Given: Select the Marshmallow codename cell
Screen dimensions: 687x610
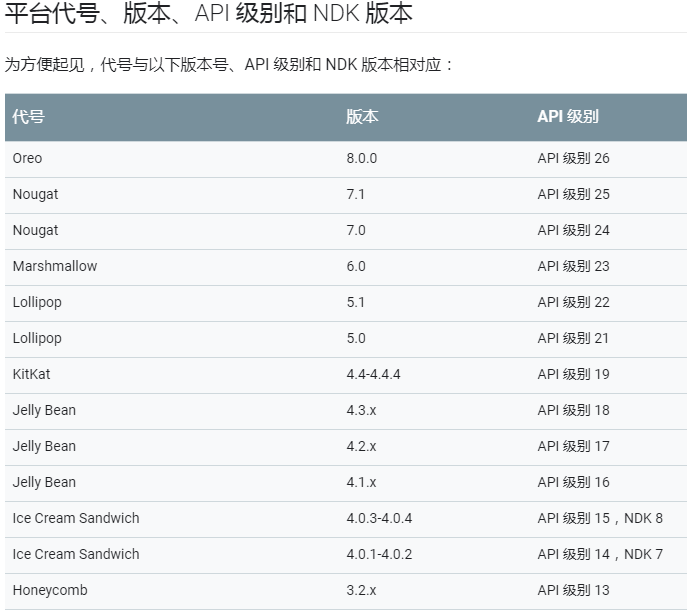Looking at the screenshot, I should [55, 266].
